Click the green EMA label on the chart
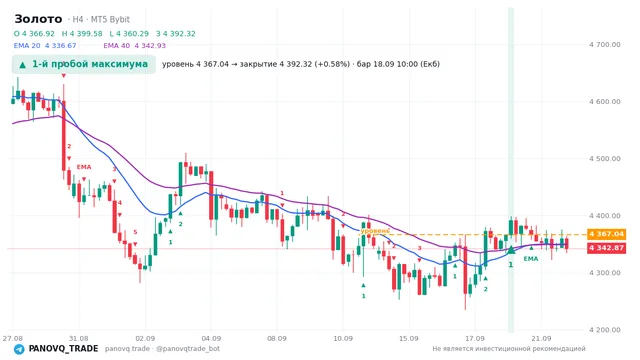 [x=531, y=258]
